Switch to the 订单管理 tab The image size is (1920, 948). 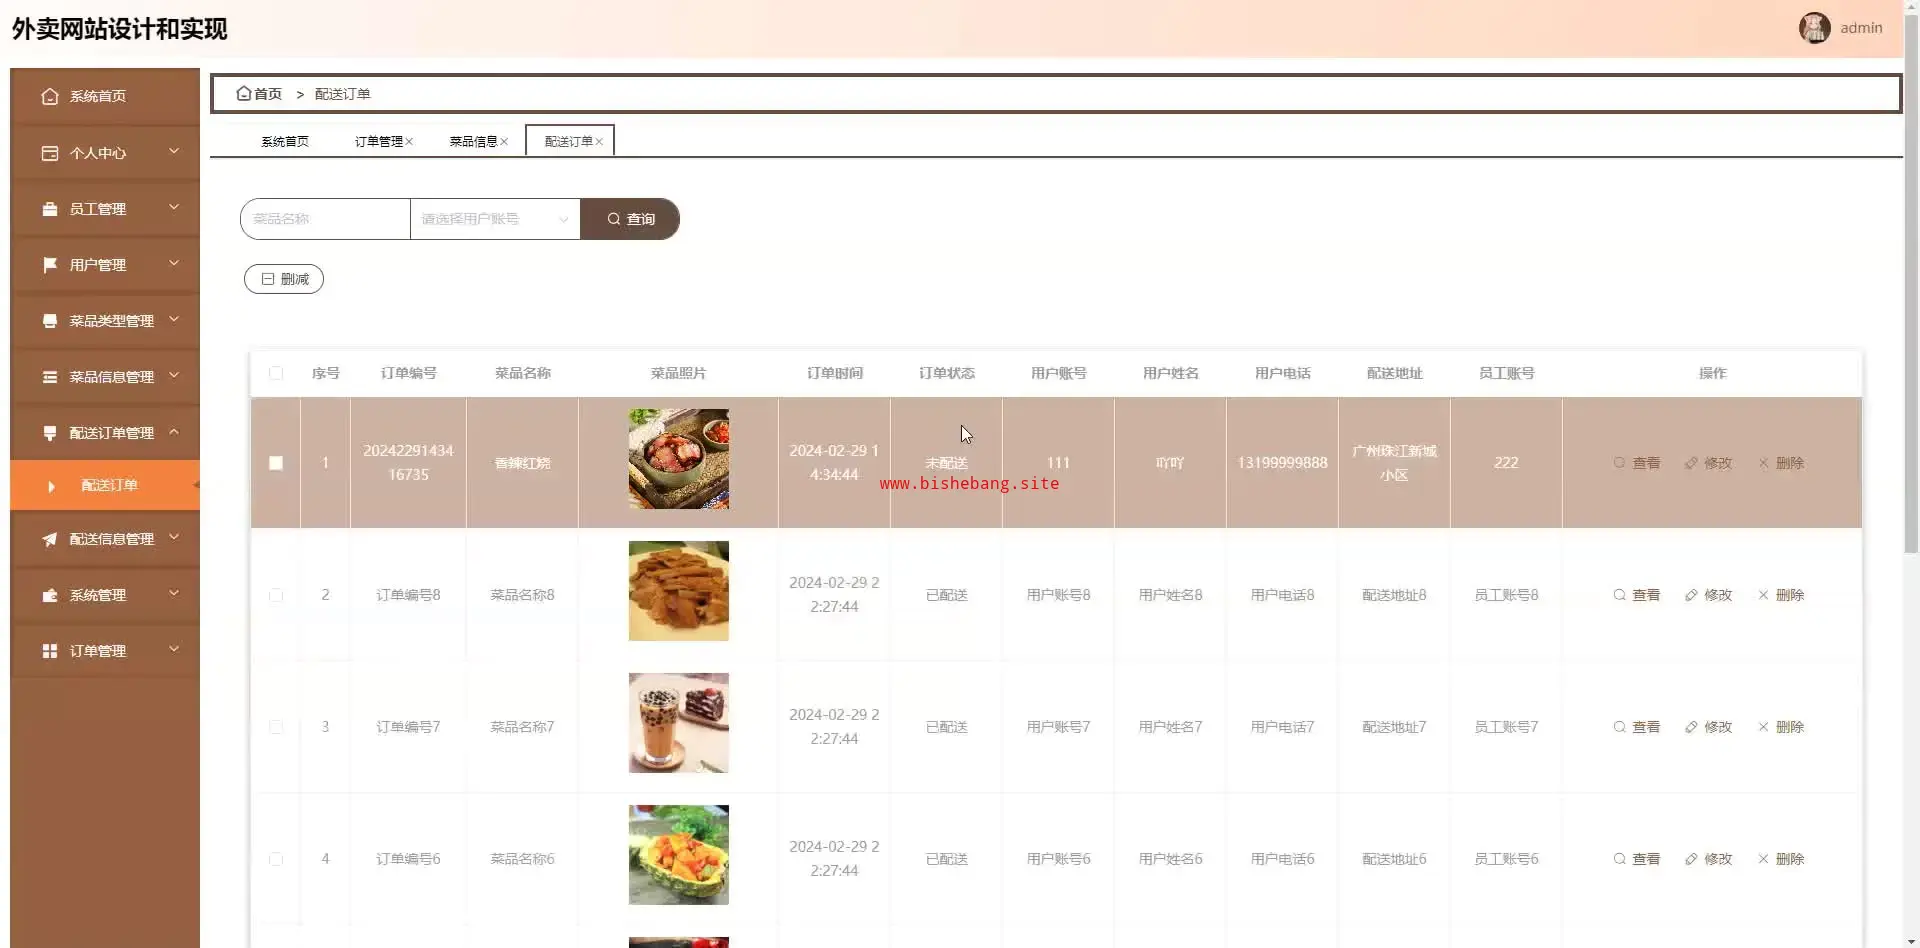point(379,142)
